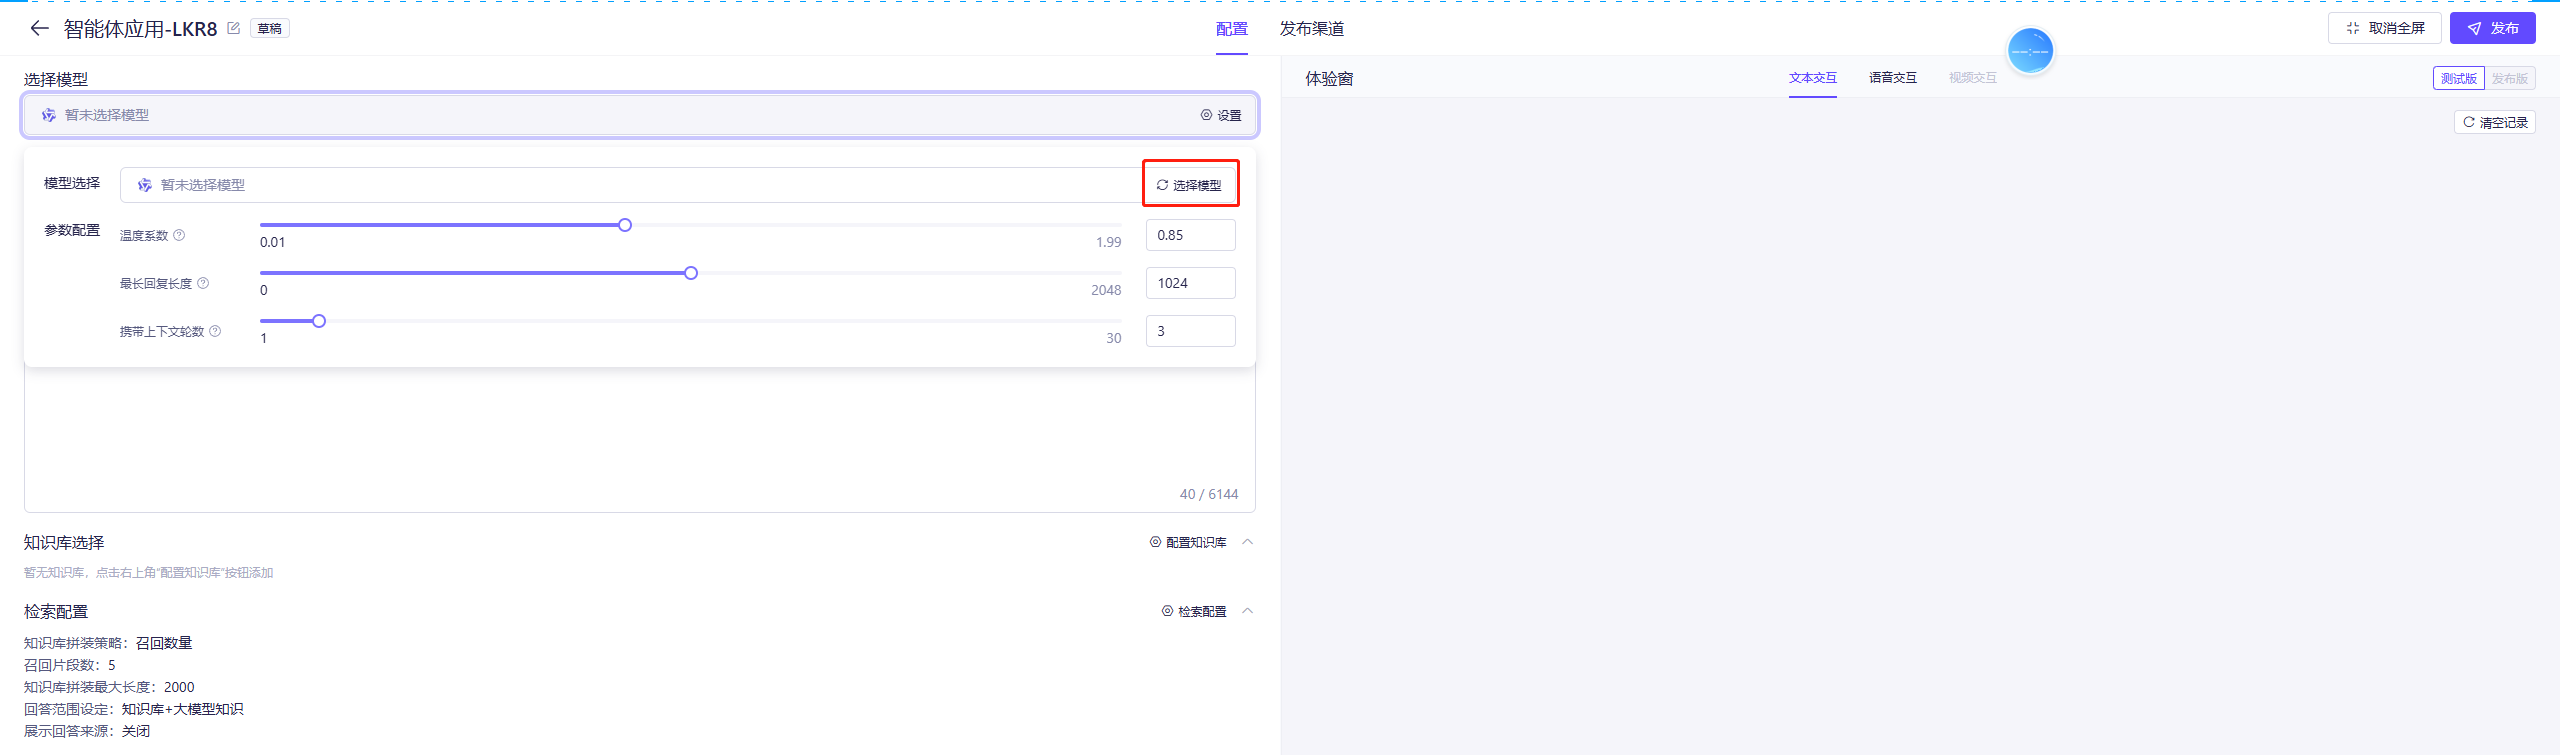
Task: Open 配置知识库 settings
Action: pyautogui.click(x=1187, y=542)
